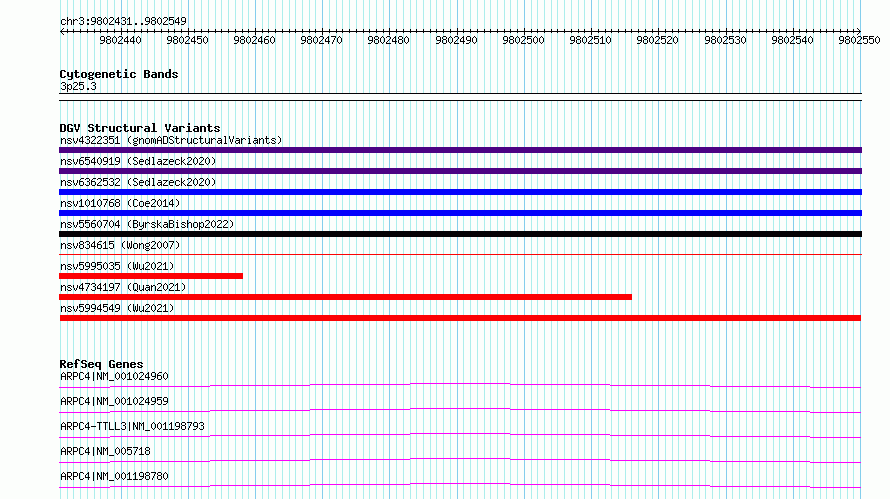
Task: Open variant label nsv6540919 (Sedlazeck2020)
Action: click(138, 161)
